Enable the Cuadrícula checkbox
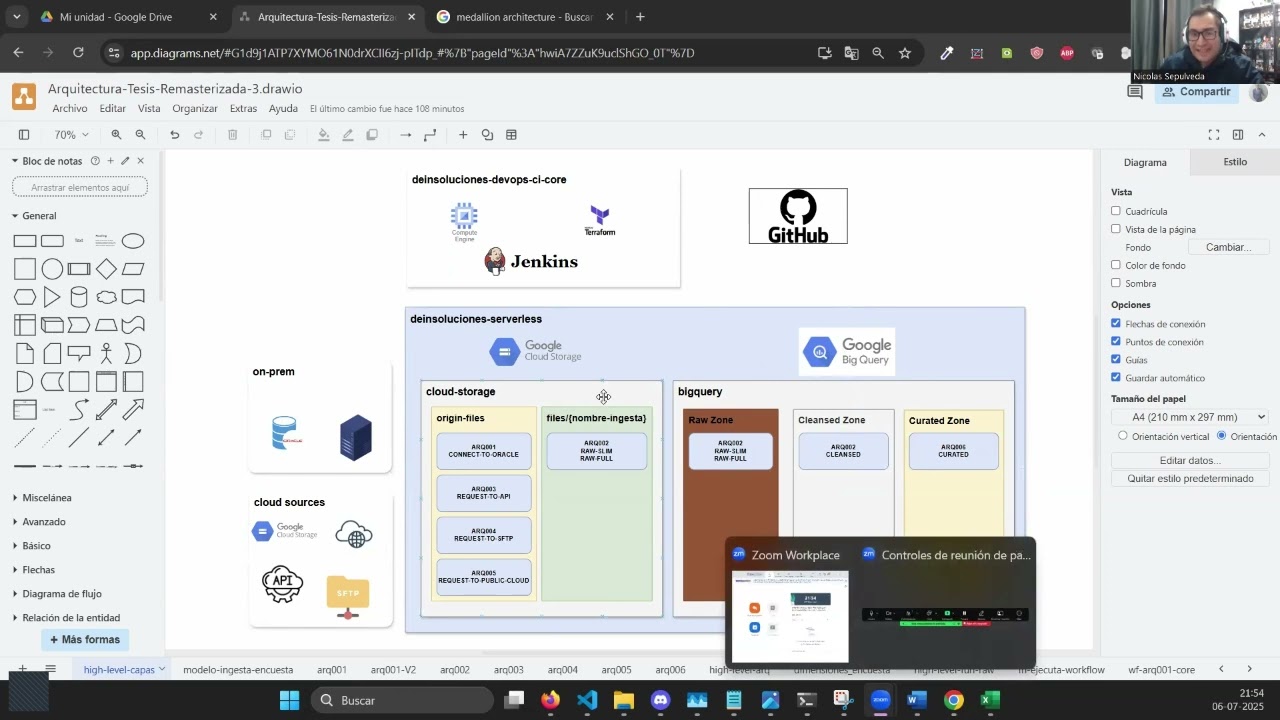This screenshot has height=720, width=1280. [1116, 211]
